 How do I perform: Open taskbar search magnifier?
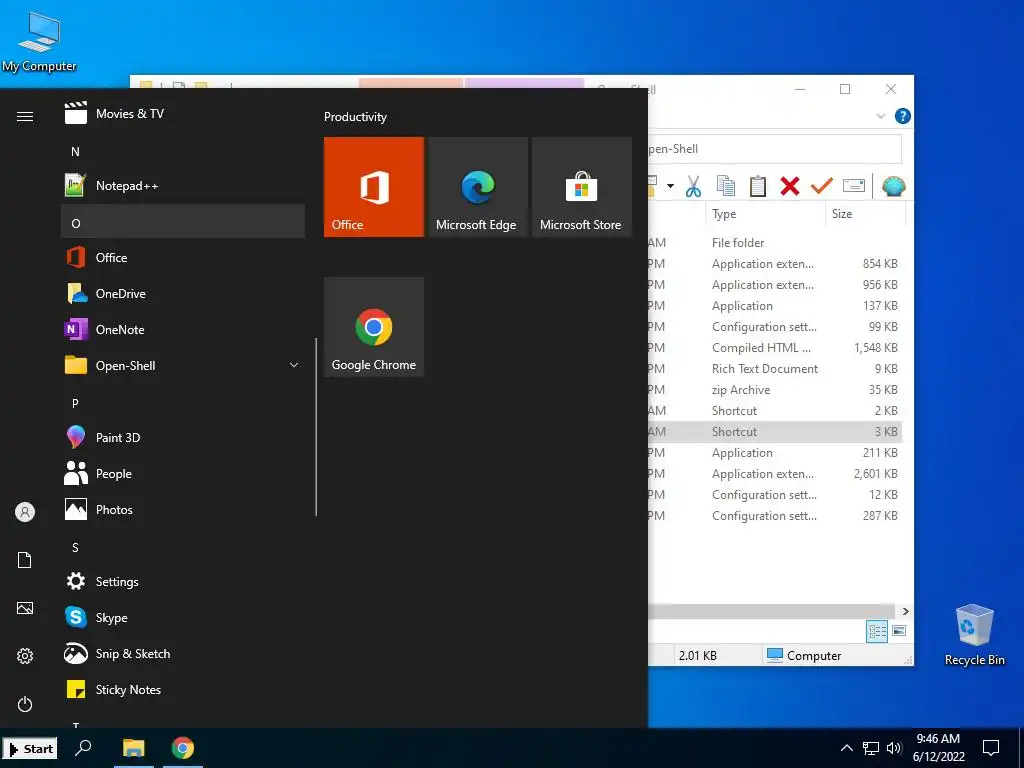83,748
